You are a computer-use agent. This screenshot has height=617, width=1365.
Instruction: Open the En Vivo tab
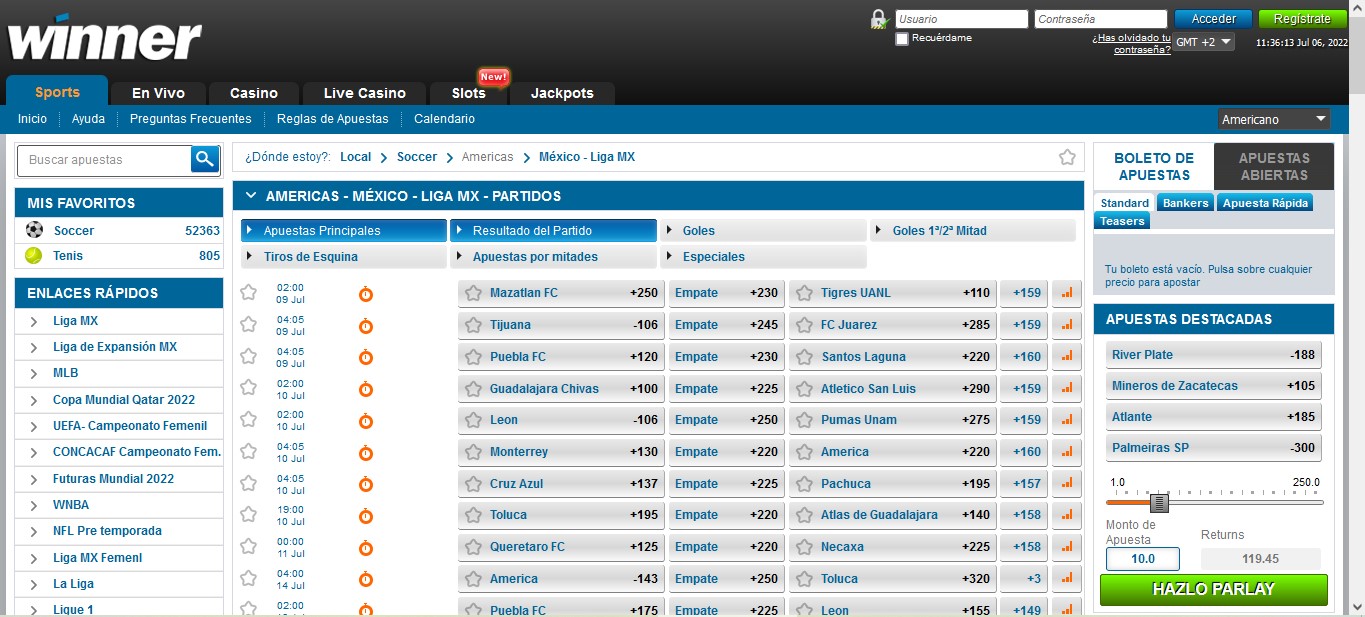tap(158, 93)
